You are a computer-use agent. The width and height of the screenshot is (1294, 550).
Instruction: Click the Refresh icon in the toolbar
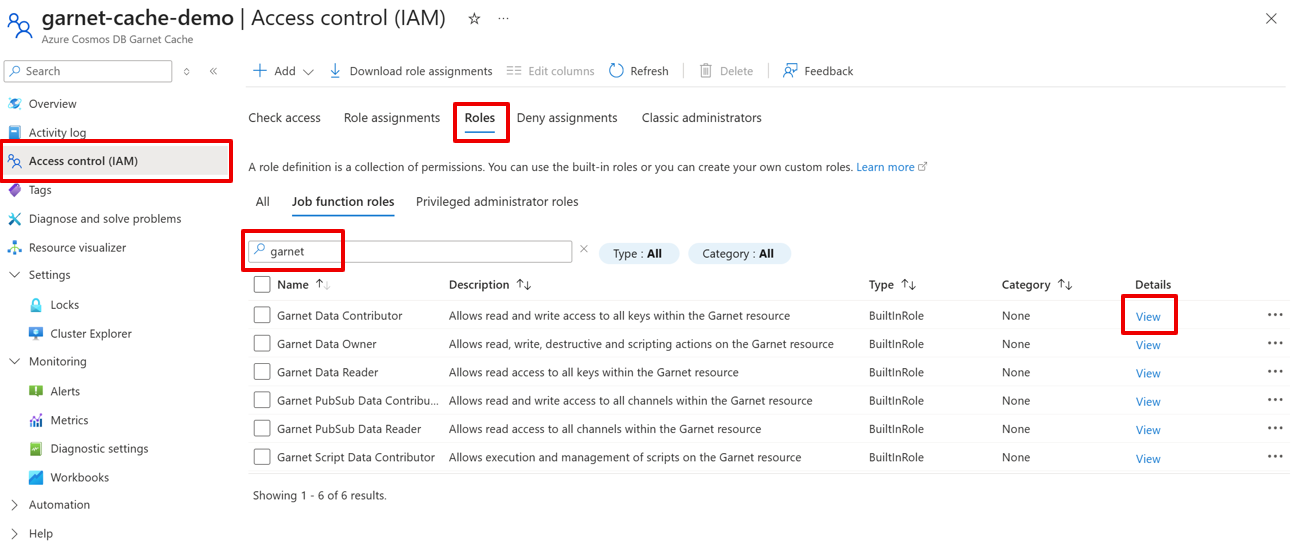(617, 71)
